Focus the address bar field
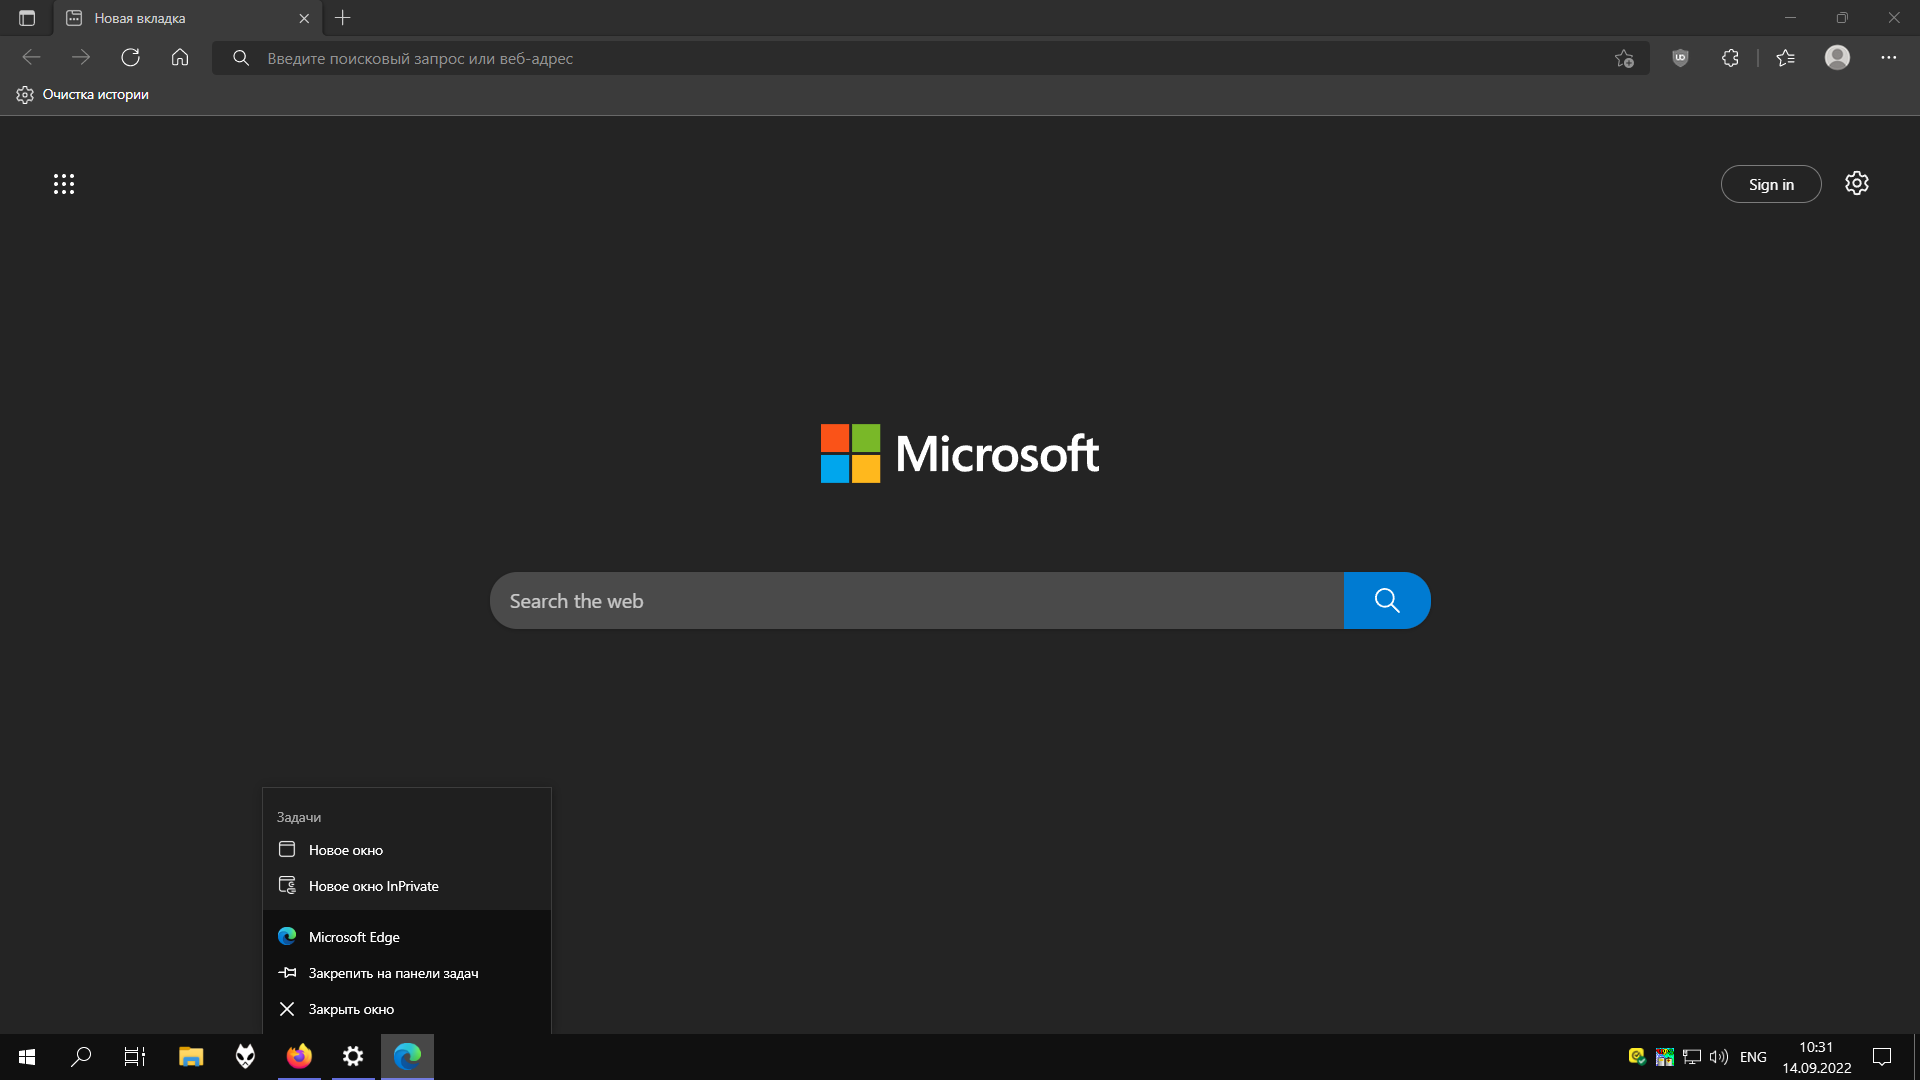This screenshot has height=1080, width=1920. coord(930,58)
